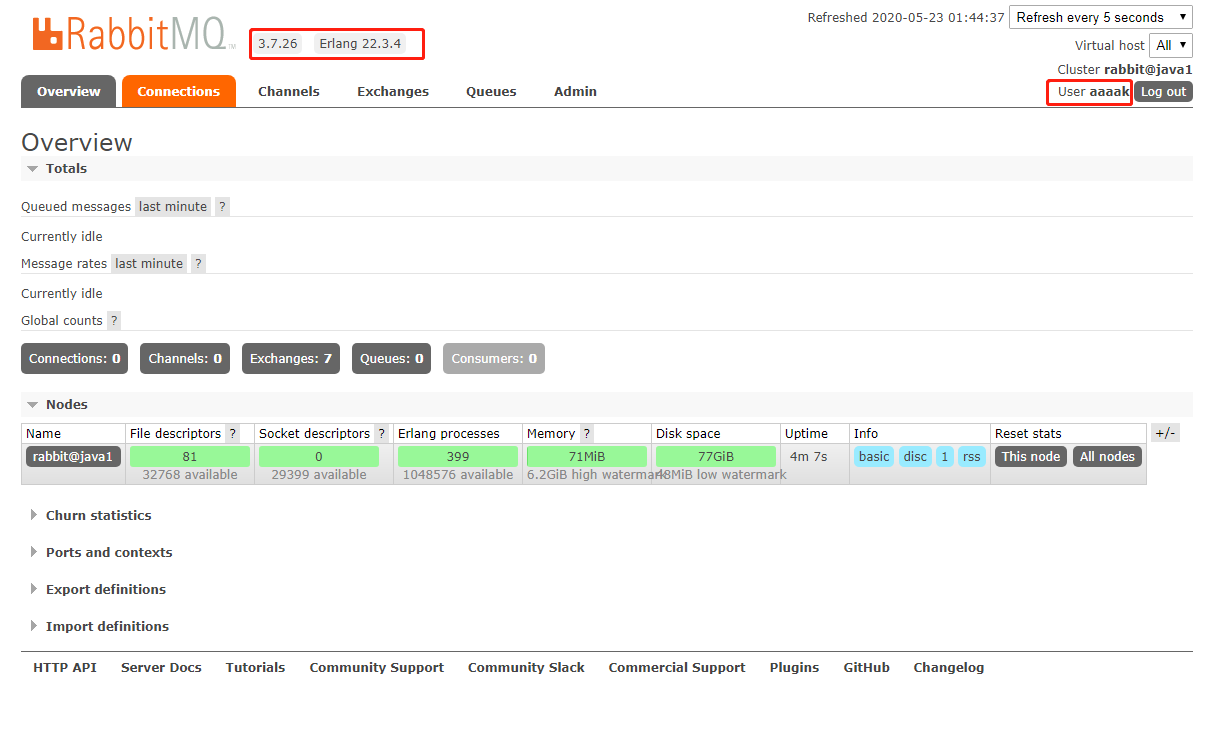Open the Commercial Support link
Screen dimensions: 1210x733
click(x=677, y=667)
